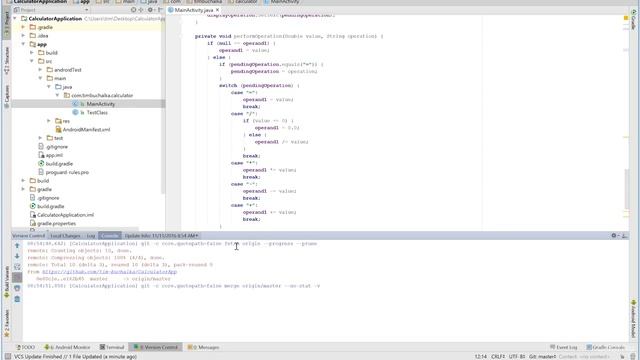Open the GitHub CalculatorApp repository link

pyautogui.click(x=109, y=272)
